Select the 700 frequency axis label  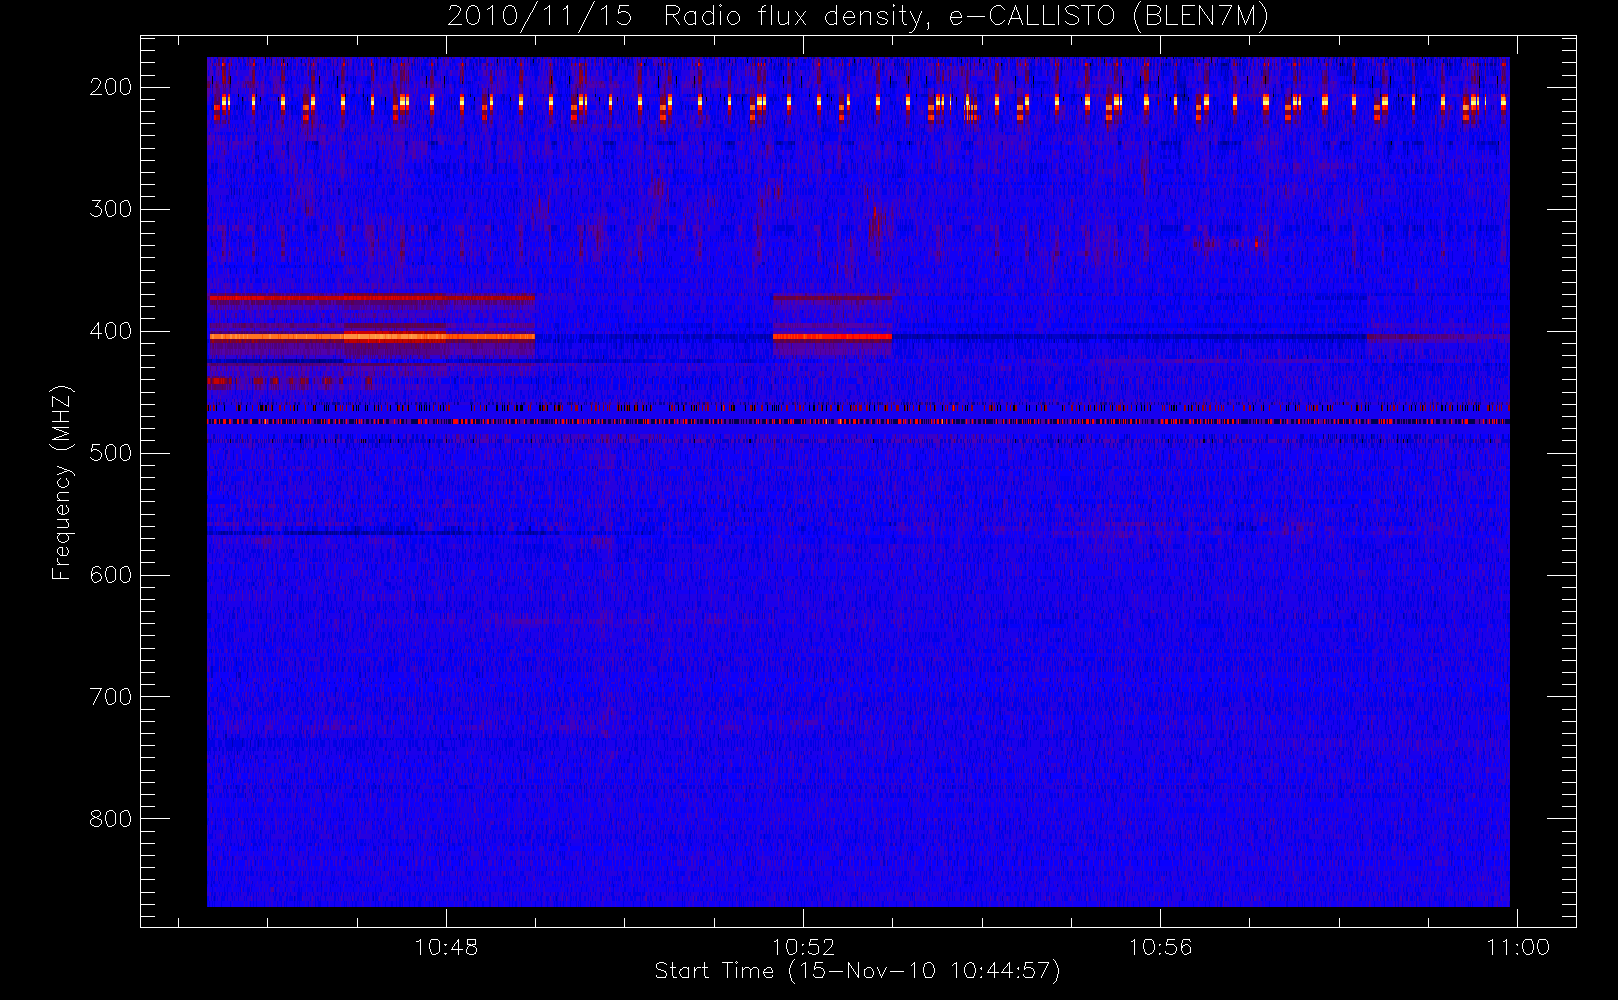tap(111, 697)
